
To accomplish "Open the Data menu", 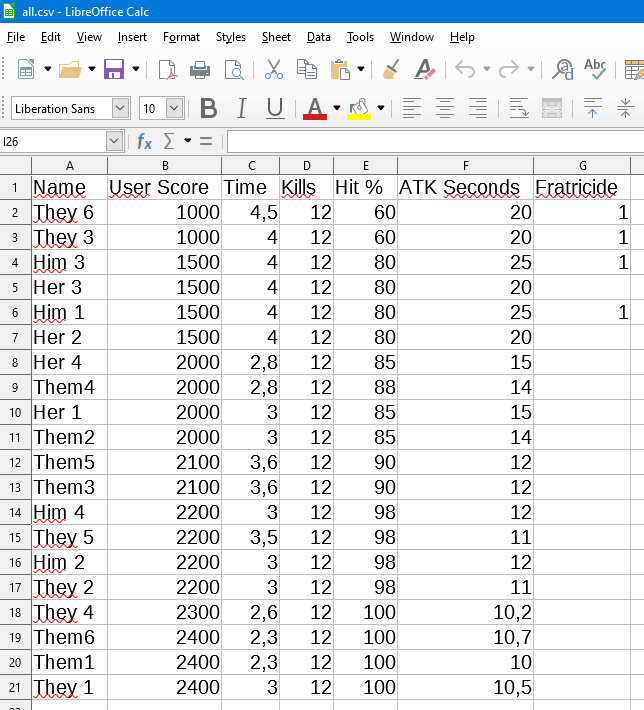I will 318,37.
